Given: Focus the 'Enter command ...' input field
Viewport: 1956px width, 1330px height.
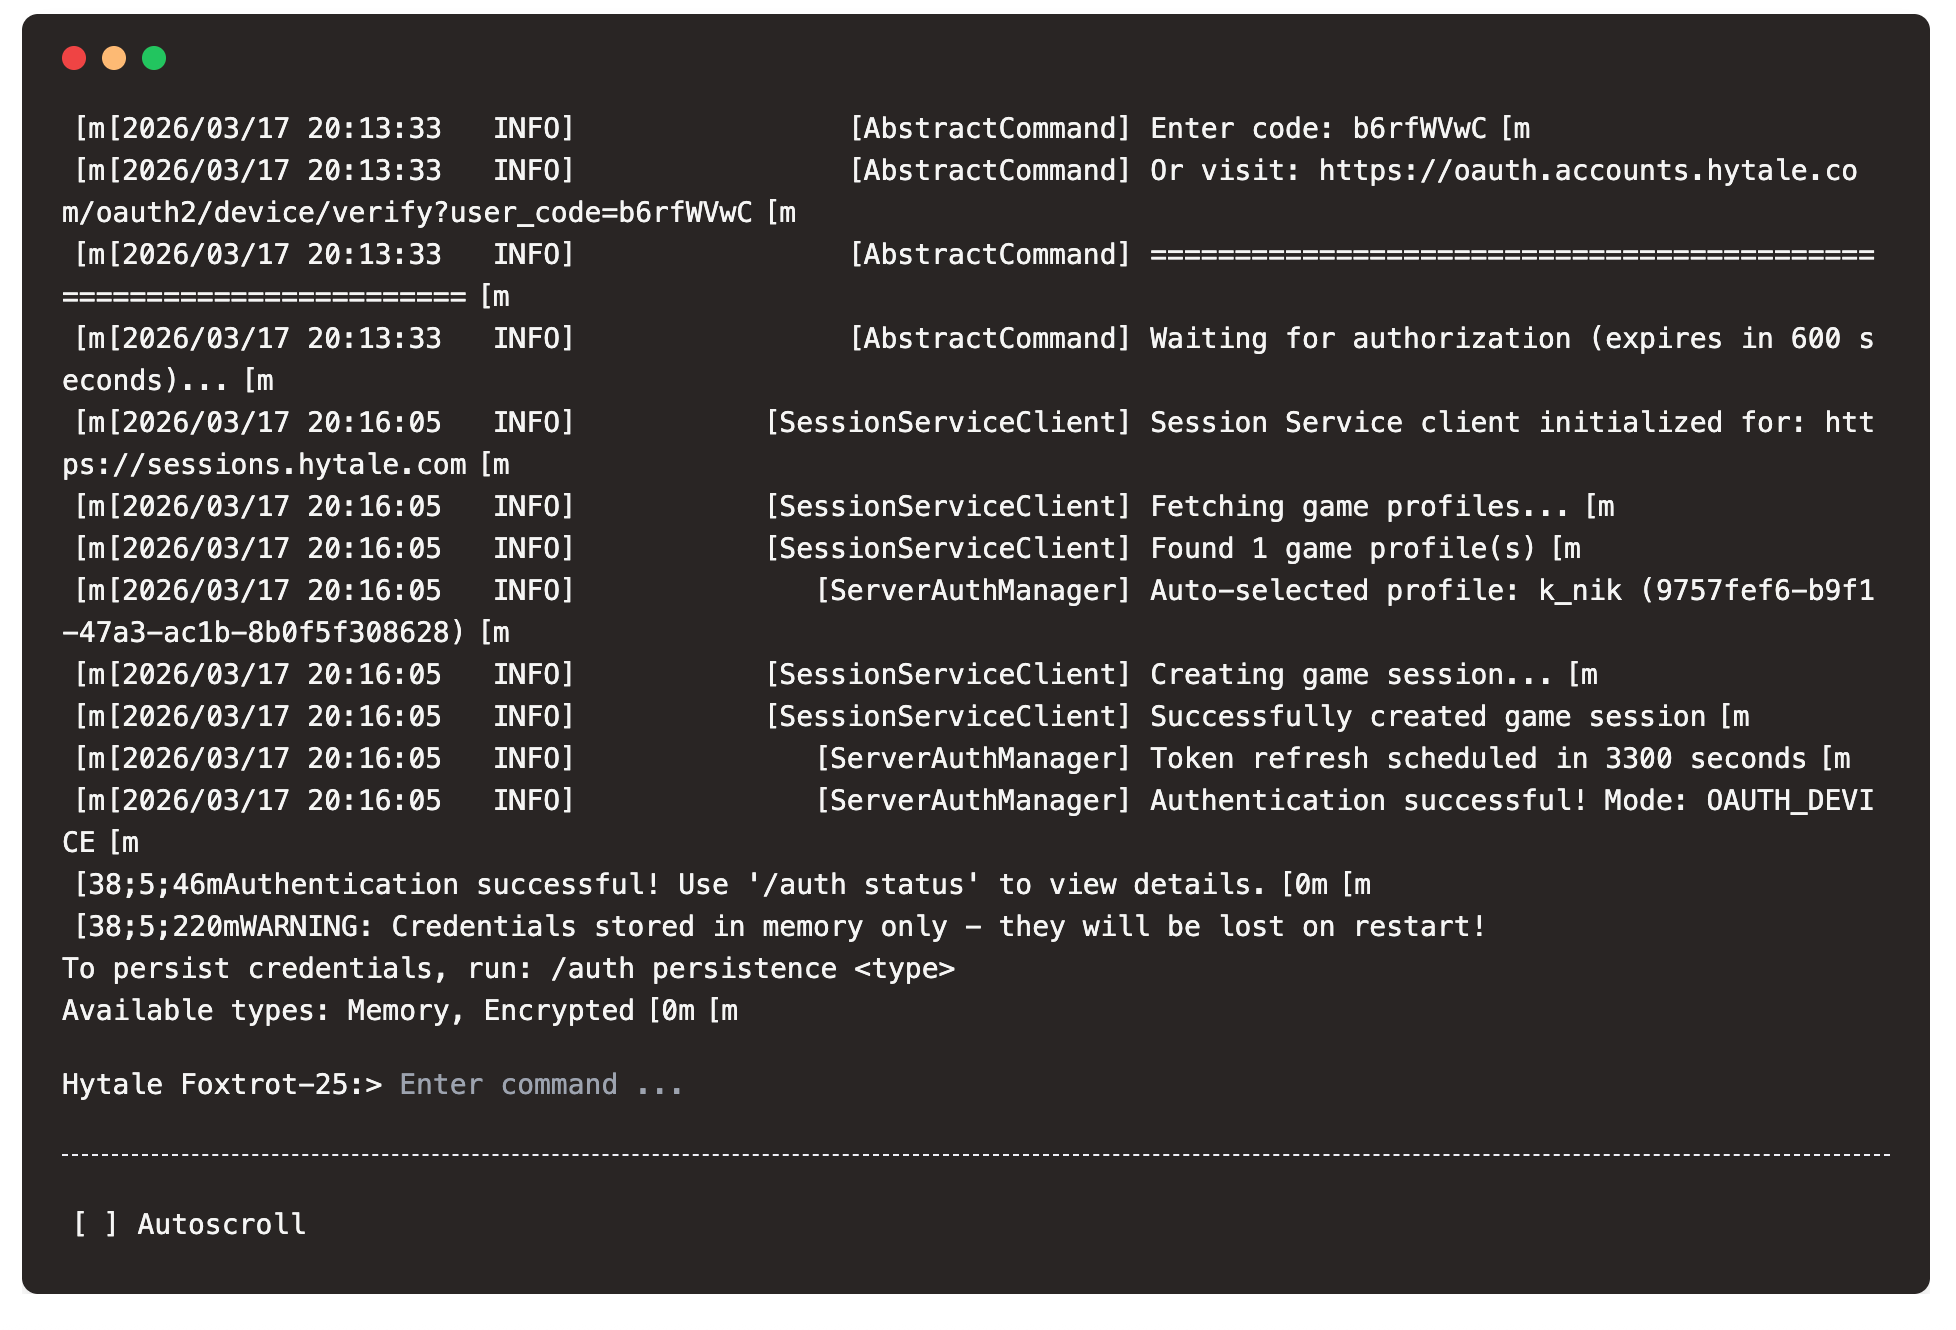Looking at the screenshot, I should coord(541,1085).
